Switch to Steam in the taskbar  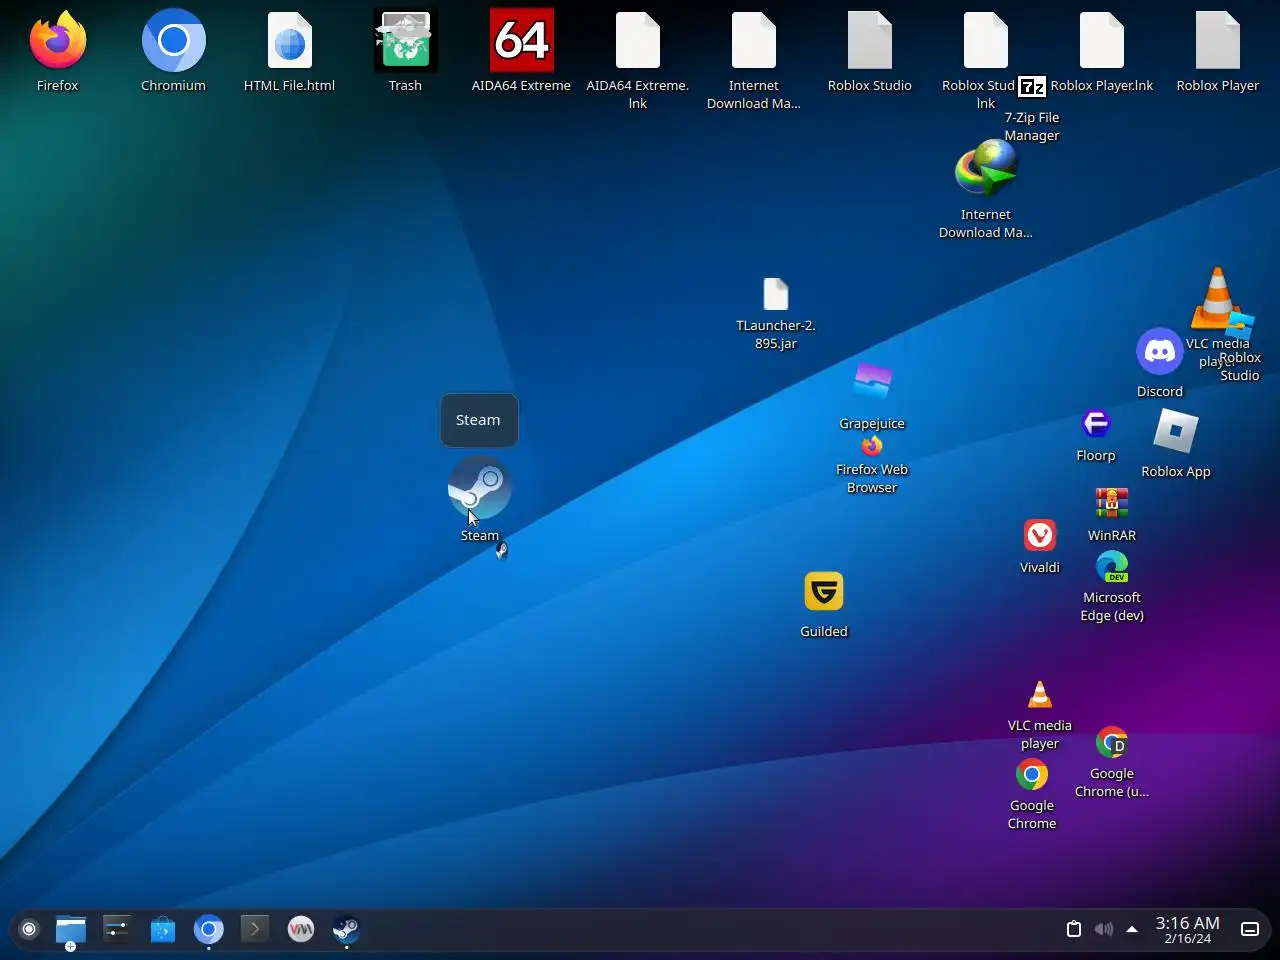coord(346,930)
